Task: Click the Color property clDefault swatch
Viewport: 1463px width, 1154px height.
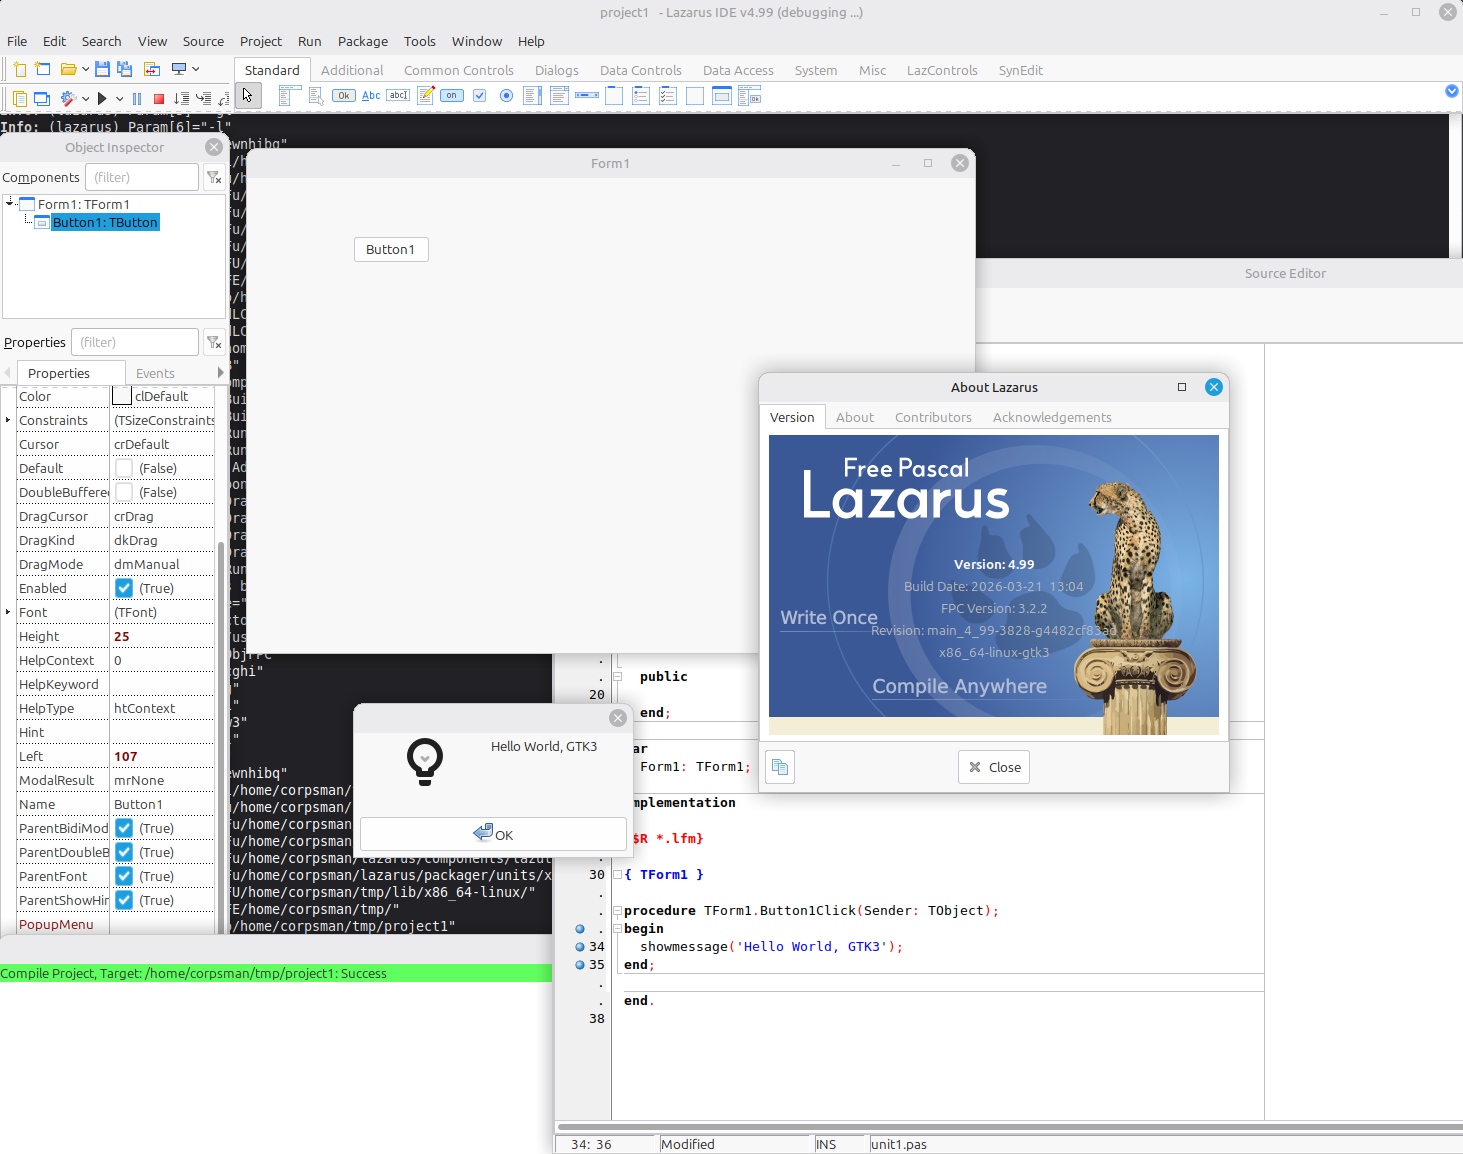Action: 122,396
